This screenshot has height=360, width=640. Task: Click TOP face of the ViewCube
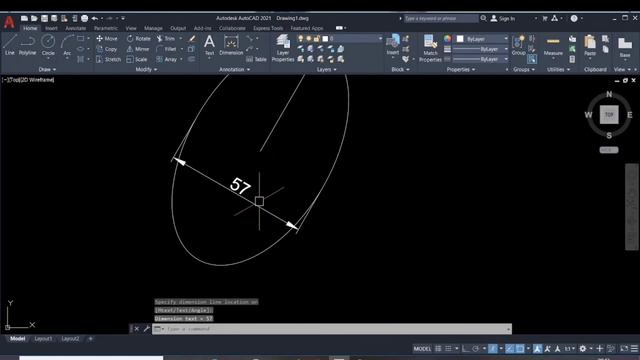609,115
